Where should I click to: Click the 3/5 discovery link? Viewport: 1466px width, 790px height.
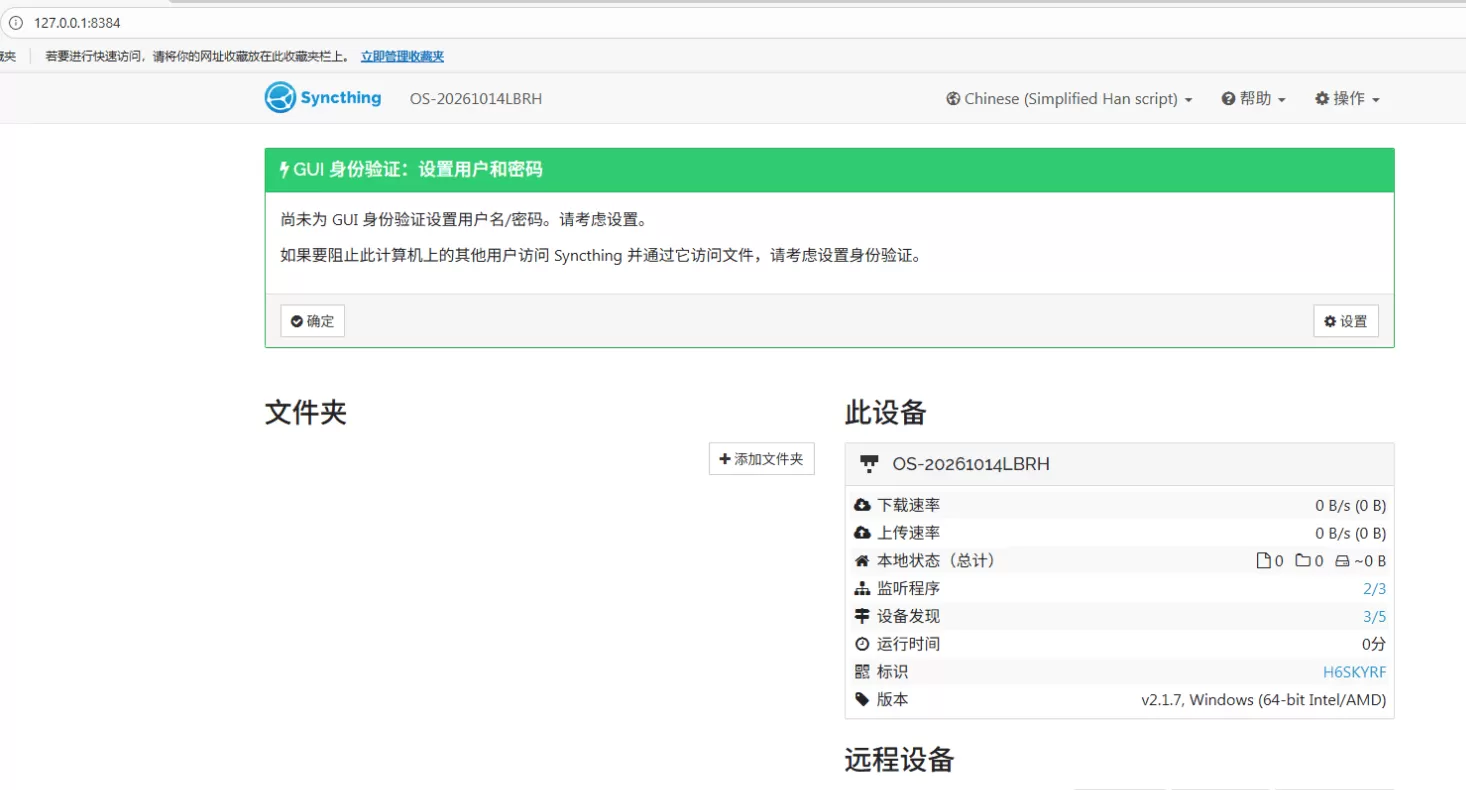pos(1375,616)
